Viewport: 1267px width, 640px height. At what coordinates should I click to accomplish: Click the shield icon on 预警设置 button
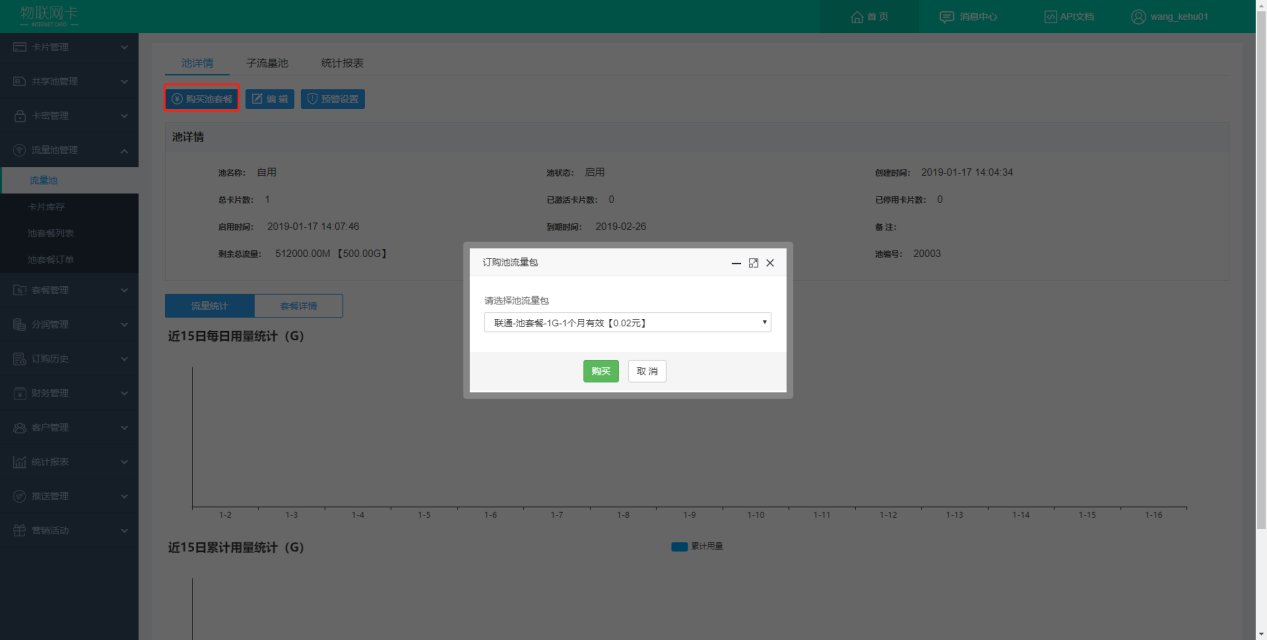(312, 99)
